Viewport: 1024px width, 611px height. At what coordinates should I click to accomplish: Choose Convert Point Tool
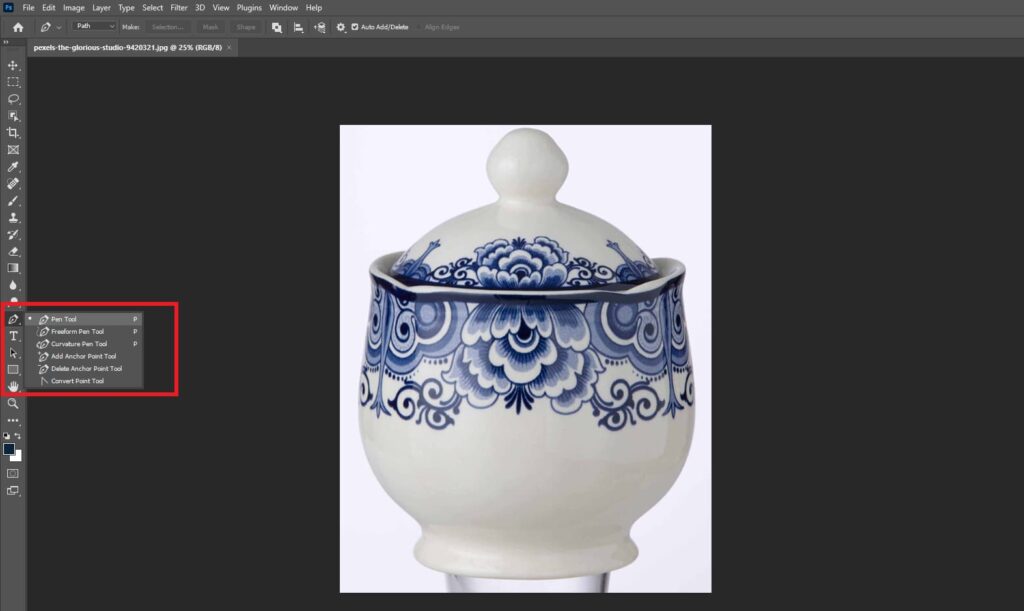(85, 381)
